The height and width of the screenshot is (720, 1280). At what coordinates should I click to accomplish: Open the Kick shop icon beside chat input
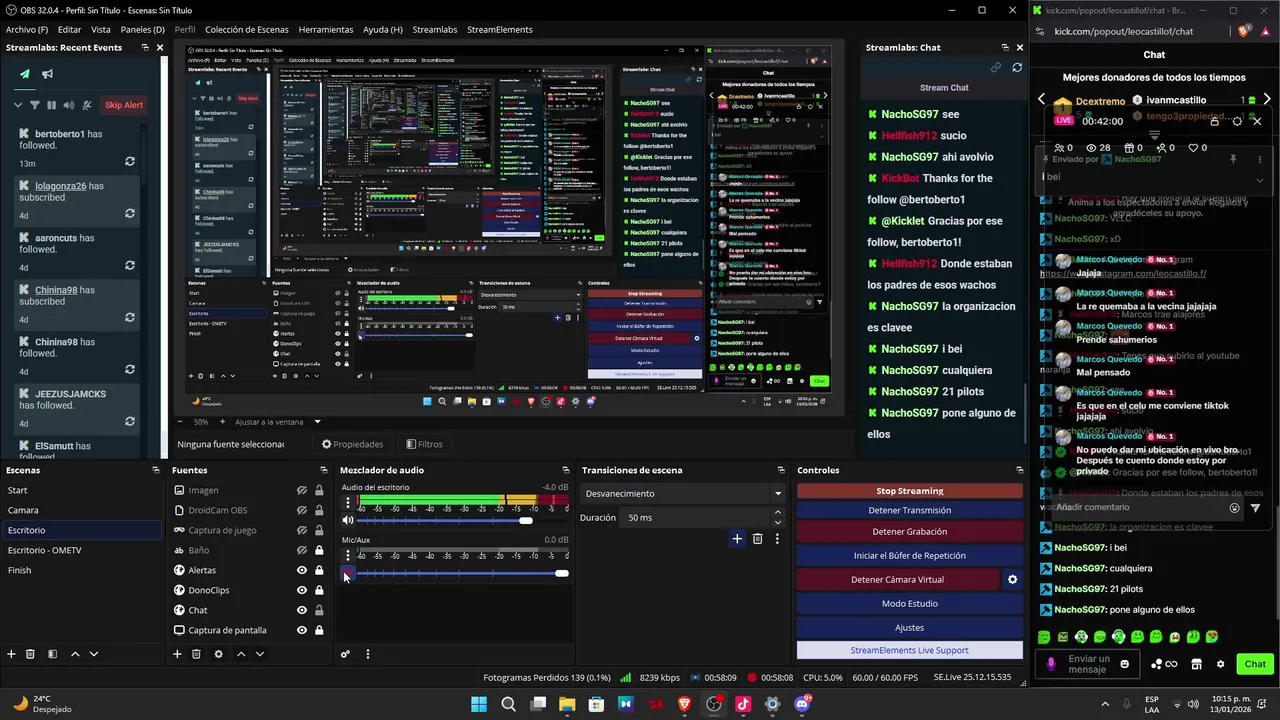coord(1196,664)
